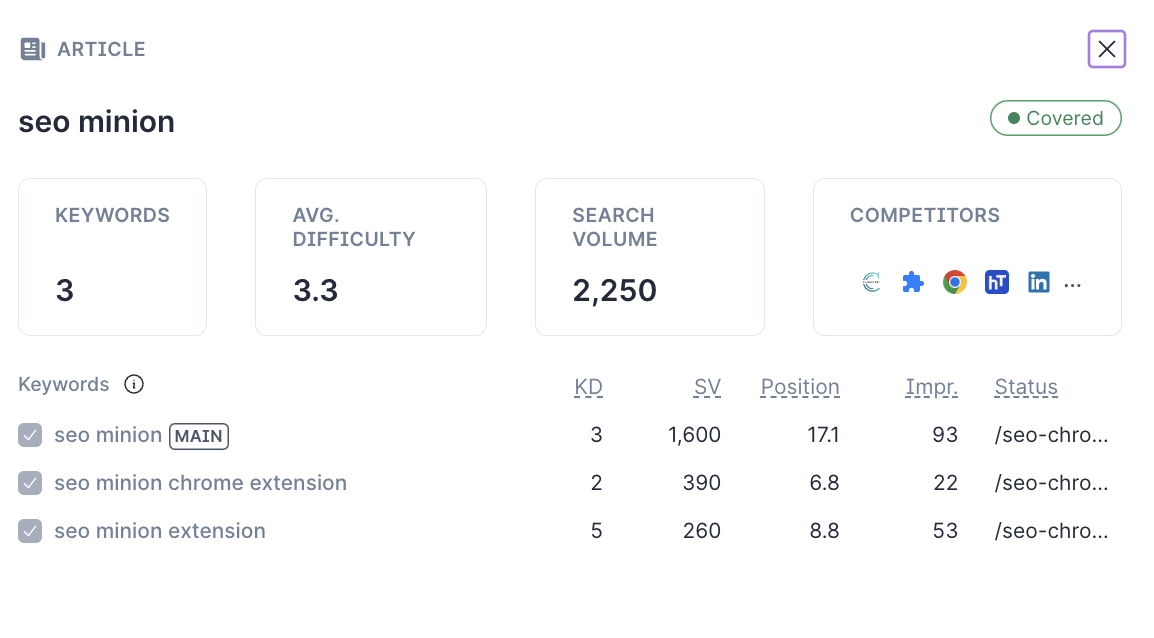Click the blue hT competitor icon

coord(997,283)
